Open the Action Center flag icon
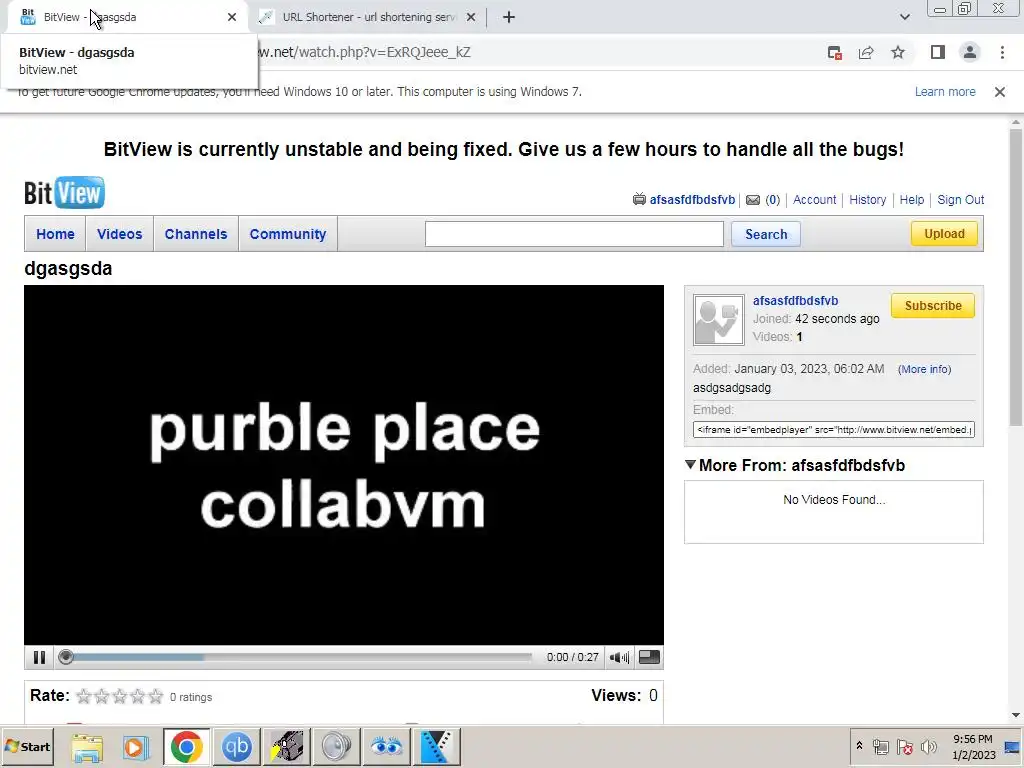Image resolution: width=1024 pixels, height=768 pixels. click(904, 746)
